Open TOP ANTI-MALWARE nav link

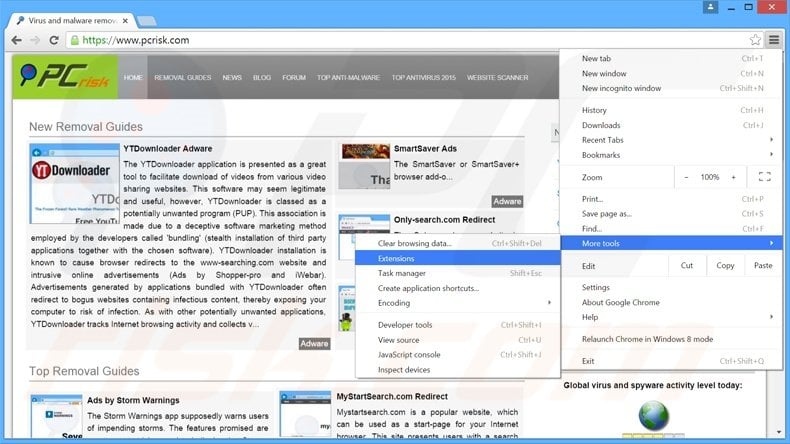[x=348, y=78]
